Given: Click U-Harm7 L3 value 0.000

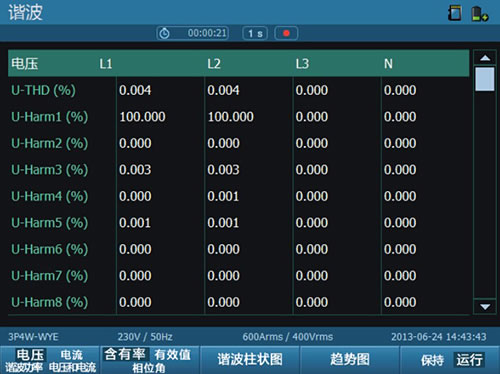Looking at the screenshot, I should (x=312, y=276).
